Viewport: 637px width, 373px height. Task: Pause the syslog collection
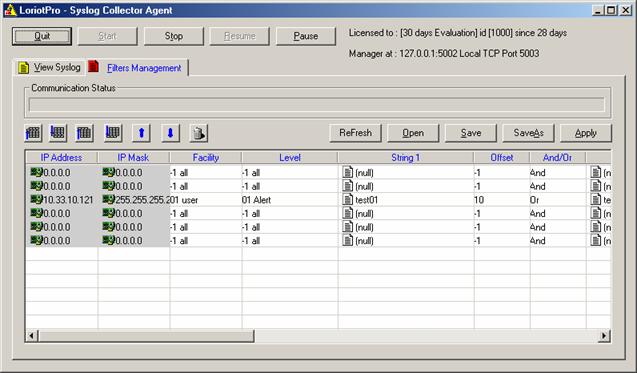pyautogui.click(x=306, y=36)
